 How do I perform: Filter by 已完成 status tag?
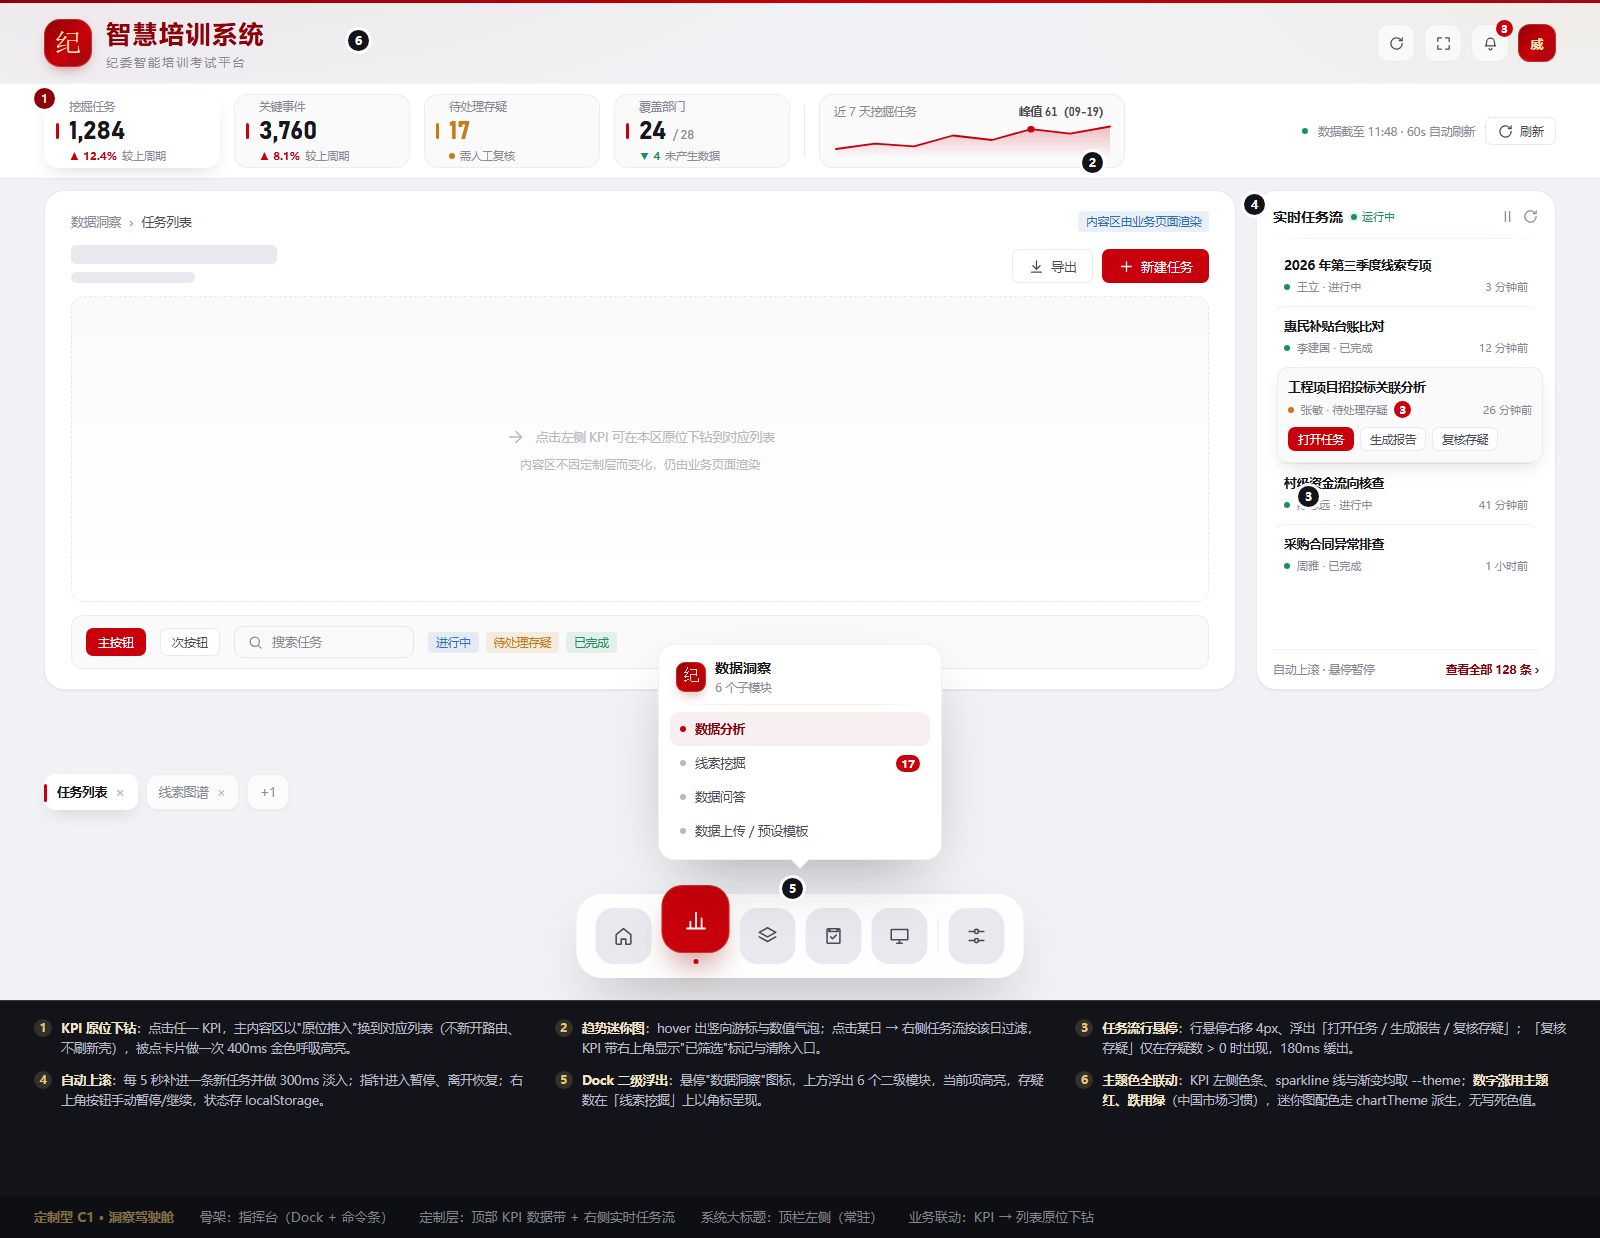point(591,642)
